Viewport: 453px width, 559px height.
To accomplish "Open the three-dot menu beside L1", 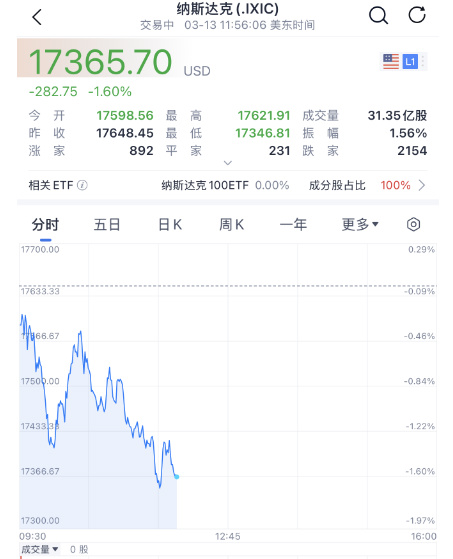I will (423, 62).
